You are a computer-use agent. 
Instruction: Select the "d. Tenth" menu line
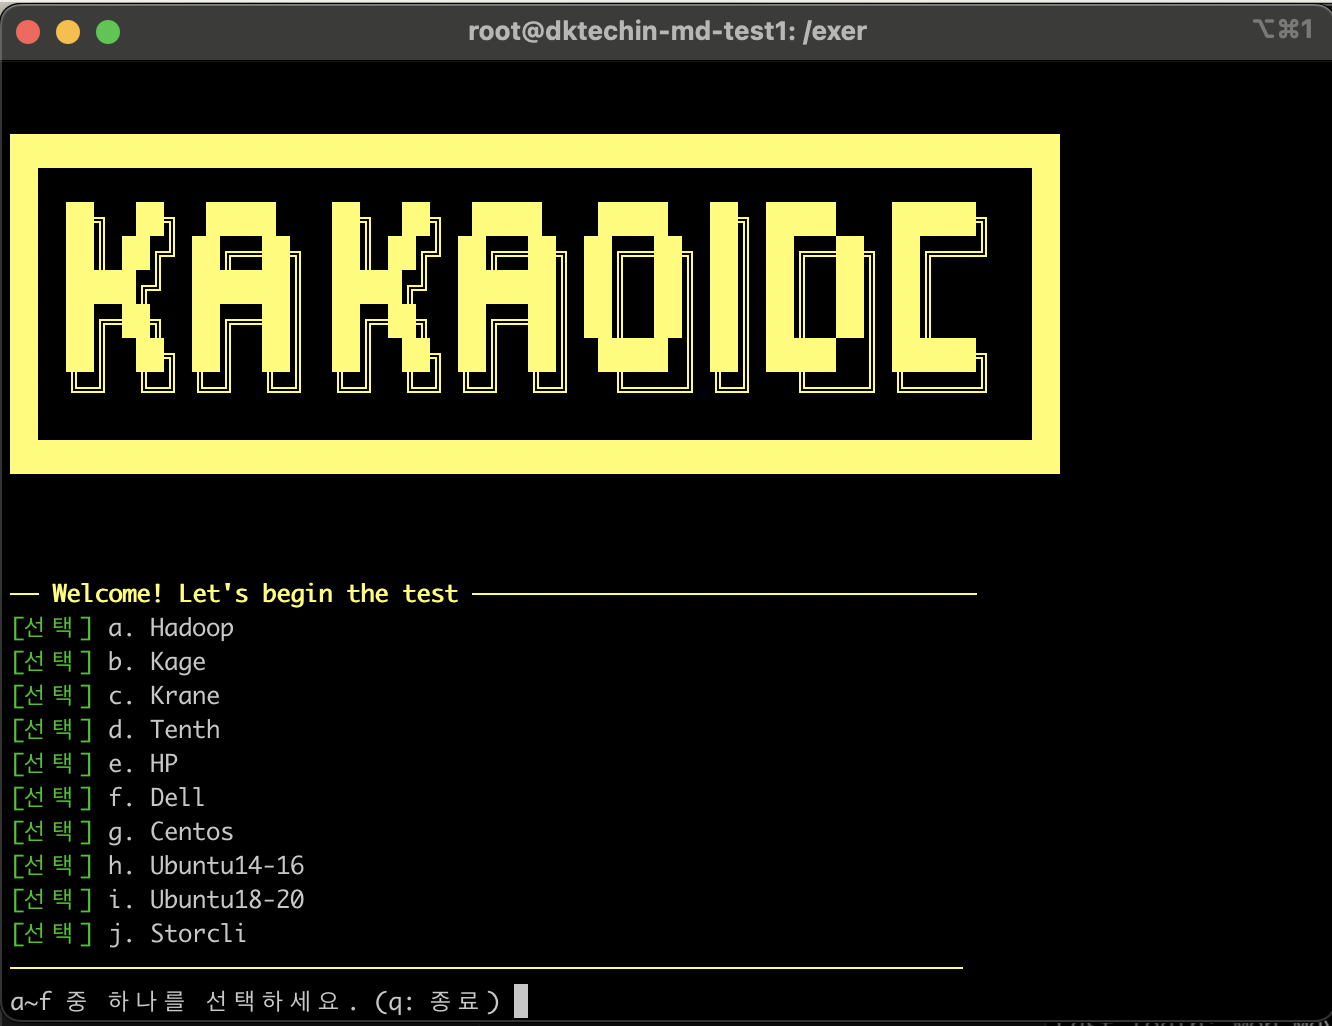(116, 730)
